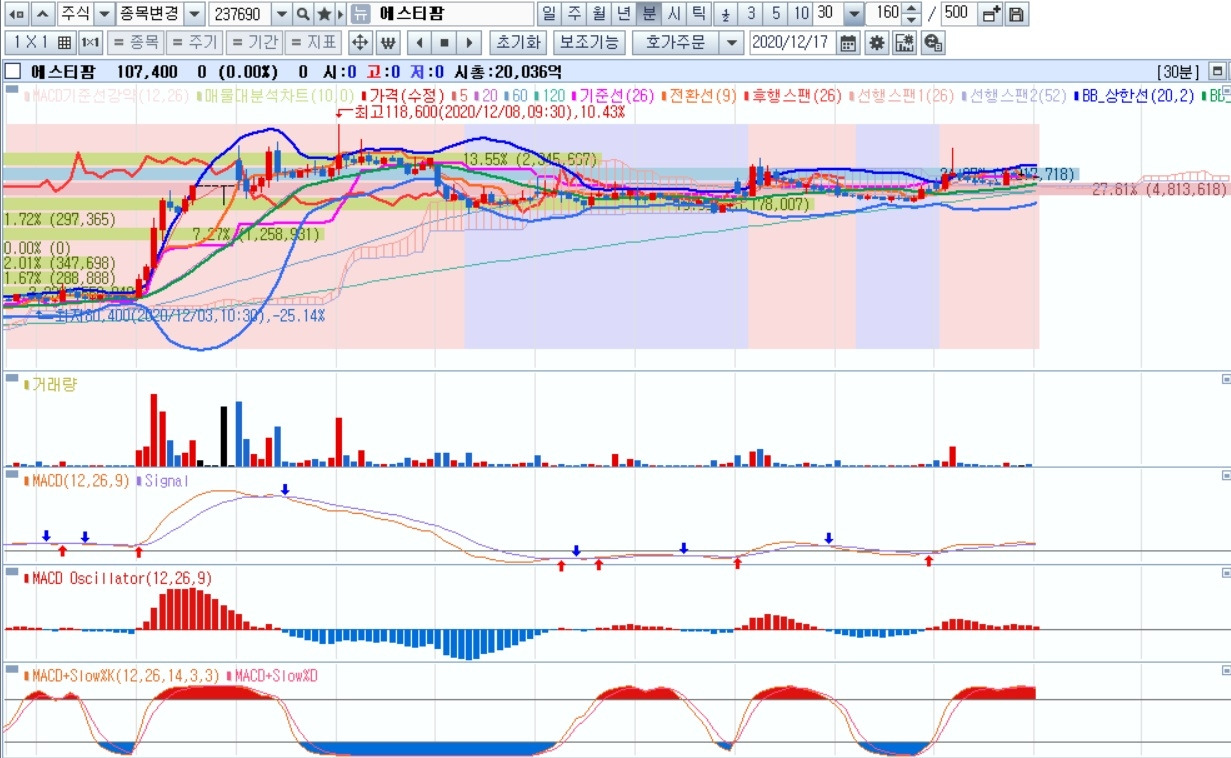This screenshot has width=1231, height=758.
Task: Switch to monthly (월) period
Action: [x=600, y=14]
